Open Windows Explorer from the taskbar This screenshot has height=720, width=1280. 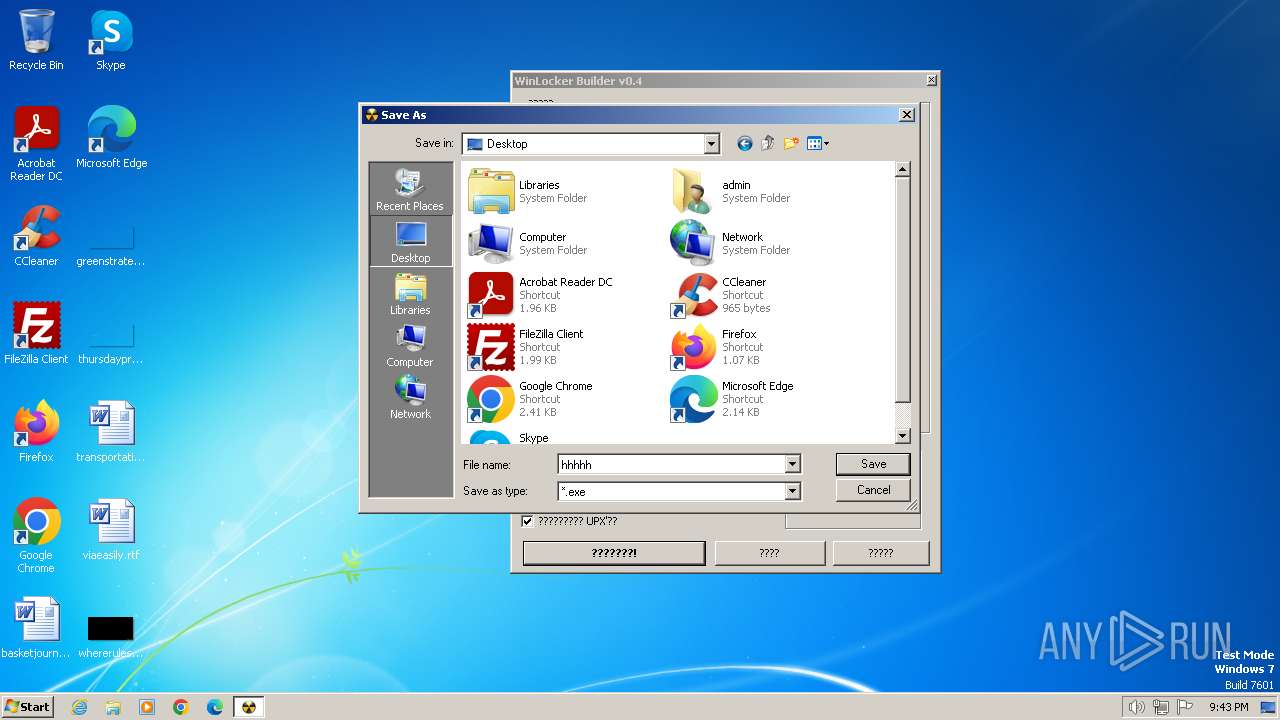[x=113, y=707]
